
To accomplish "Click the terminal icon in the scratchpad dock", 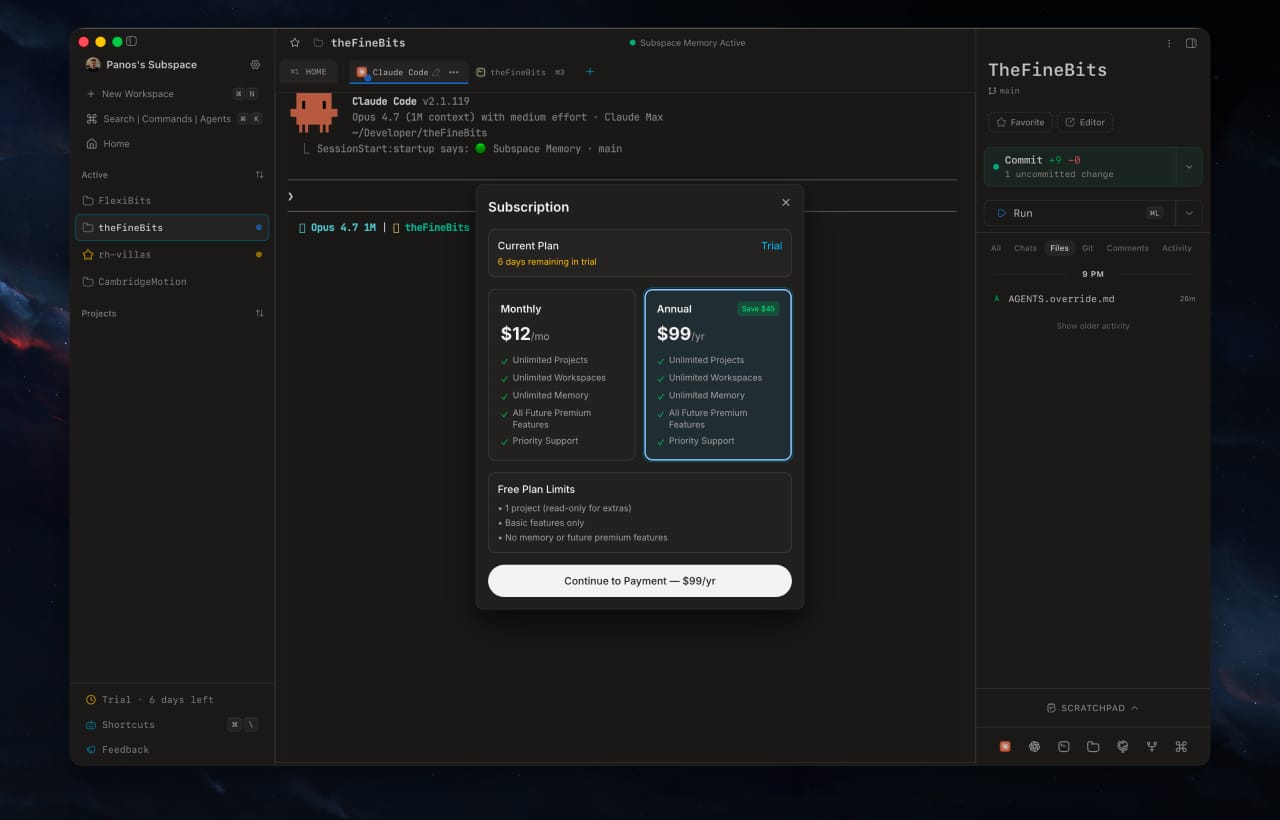I will click(1063, 746).
